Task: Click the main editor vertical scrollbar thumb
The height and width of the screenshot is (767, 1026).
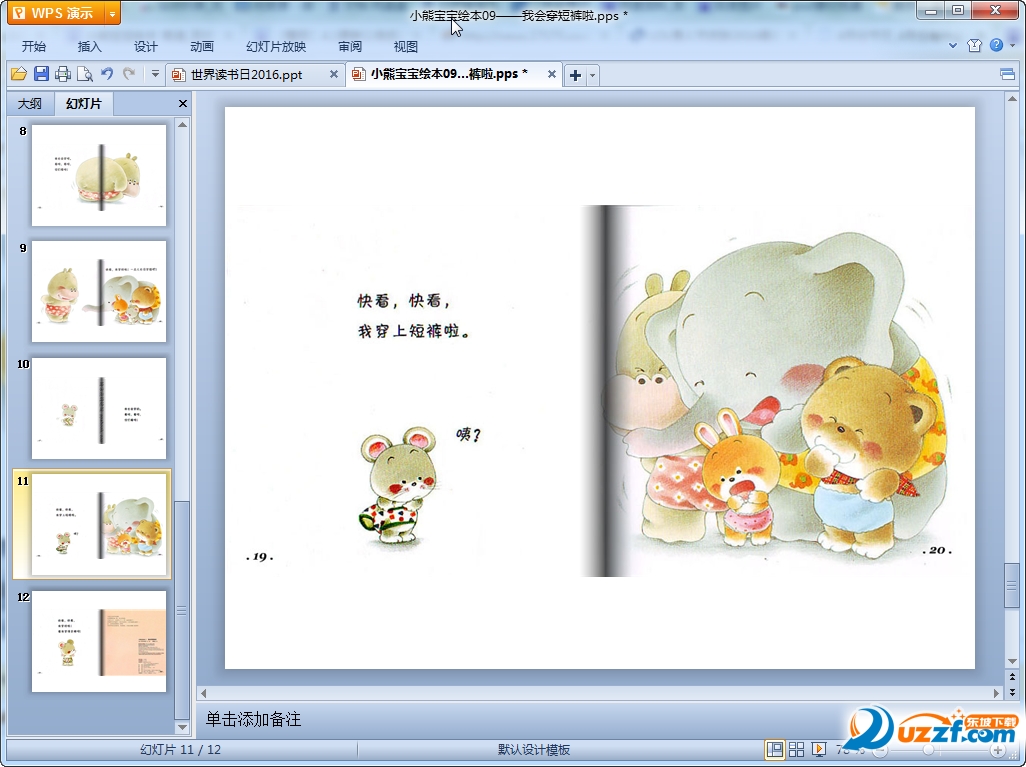Action: click(1012, 584)
